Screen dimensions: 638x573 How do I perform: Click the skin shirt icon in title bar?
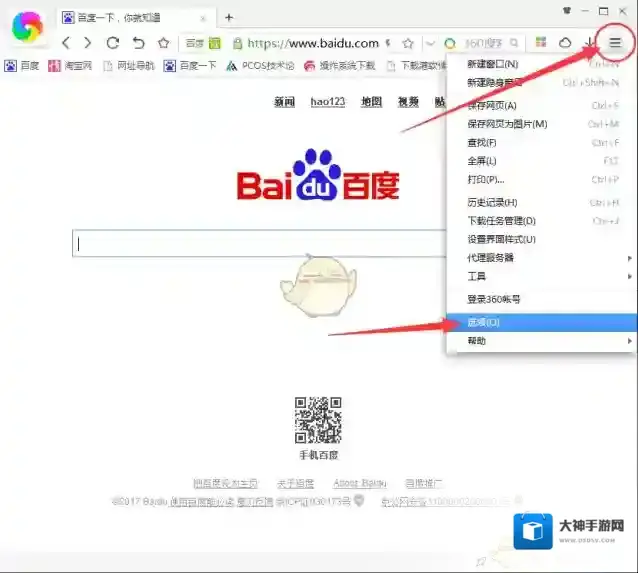point(567,11)
